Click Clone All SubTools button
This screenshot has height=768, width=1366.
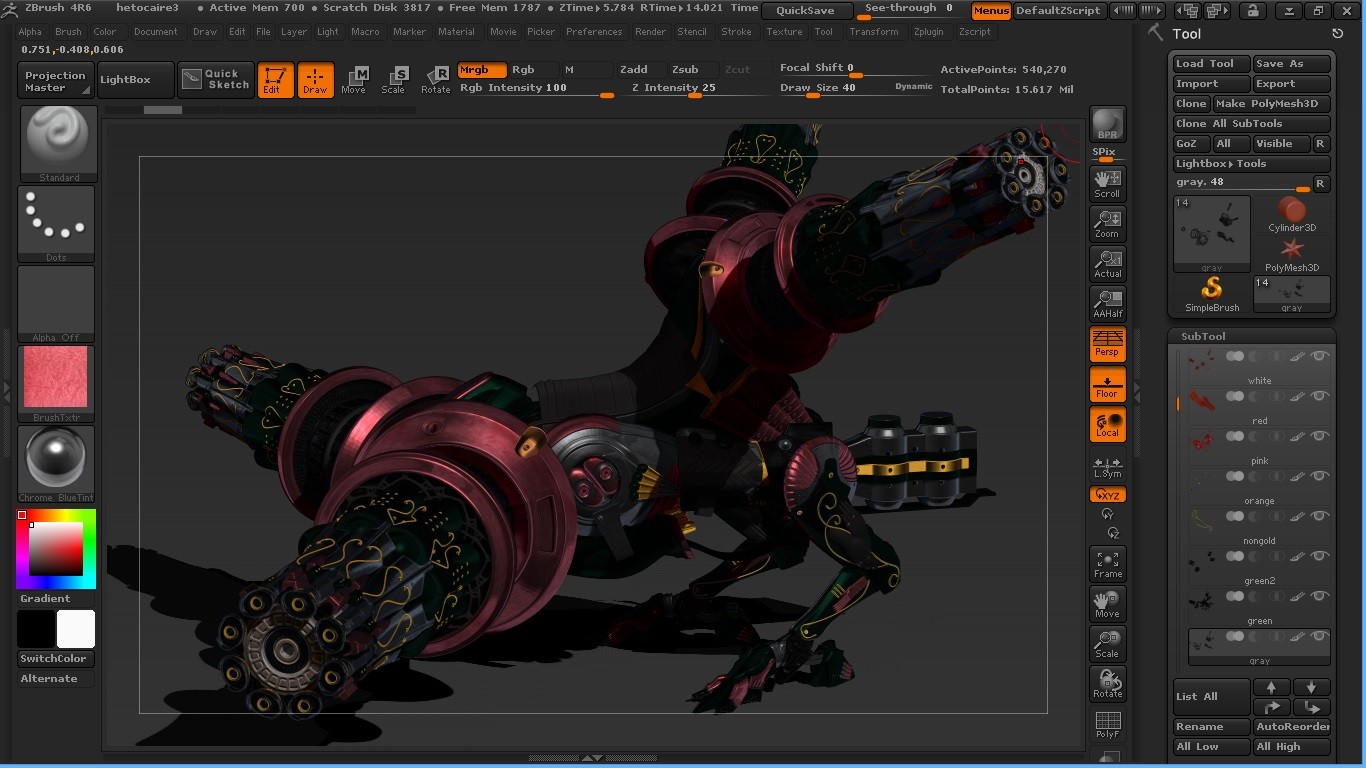1252,124
